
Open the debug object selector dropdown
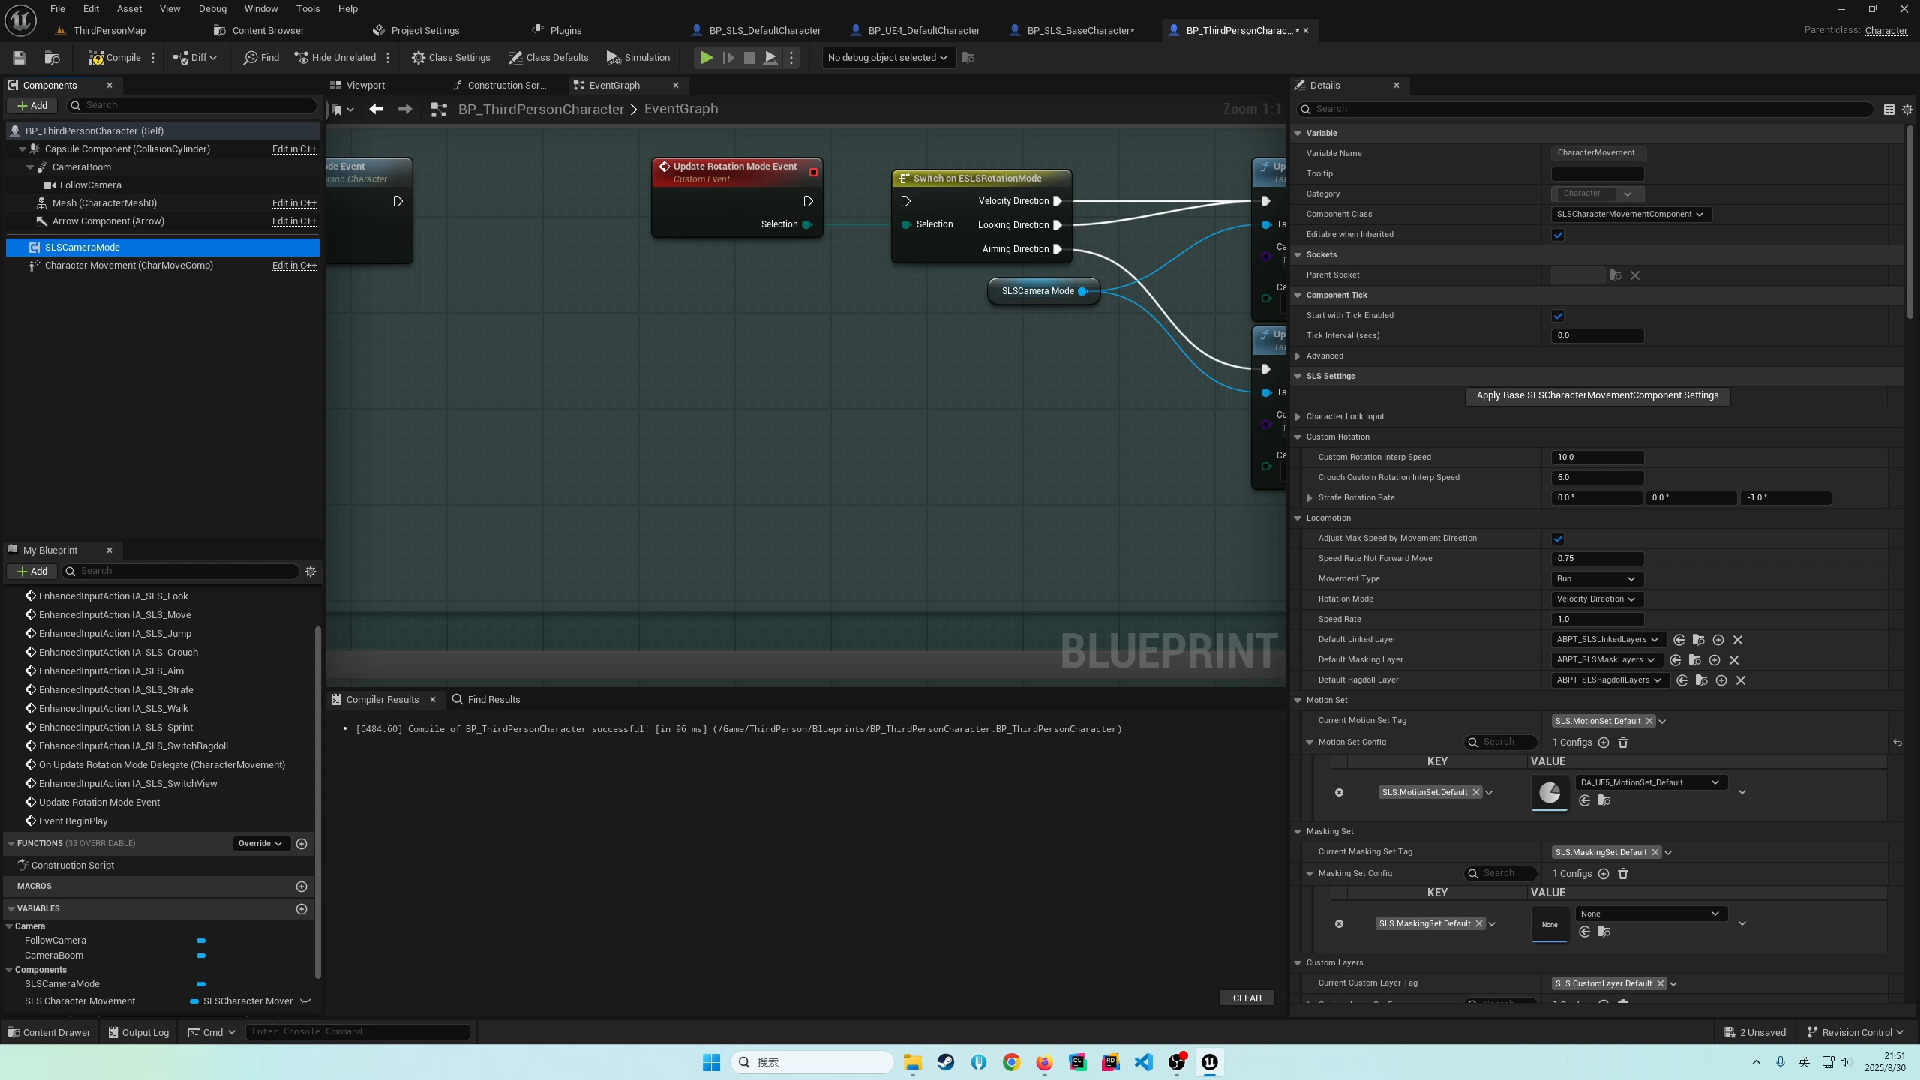click(x=887, y=58)
